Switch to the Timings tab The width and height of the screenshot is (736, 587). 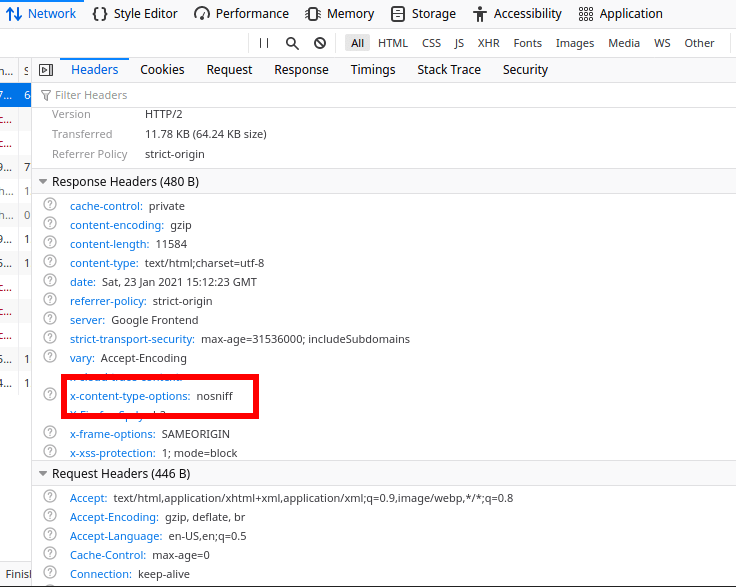(373, 70)
